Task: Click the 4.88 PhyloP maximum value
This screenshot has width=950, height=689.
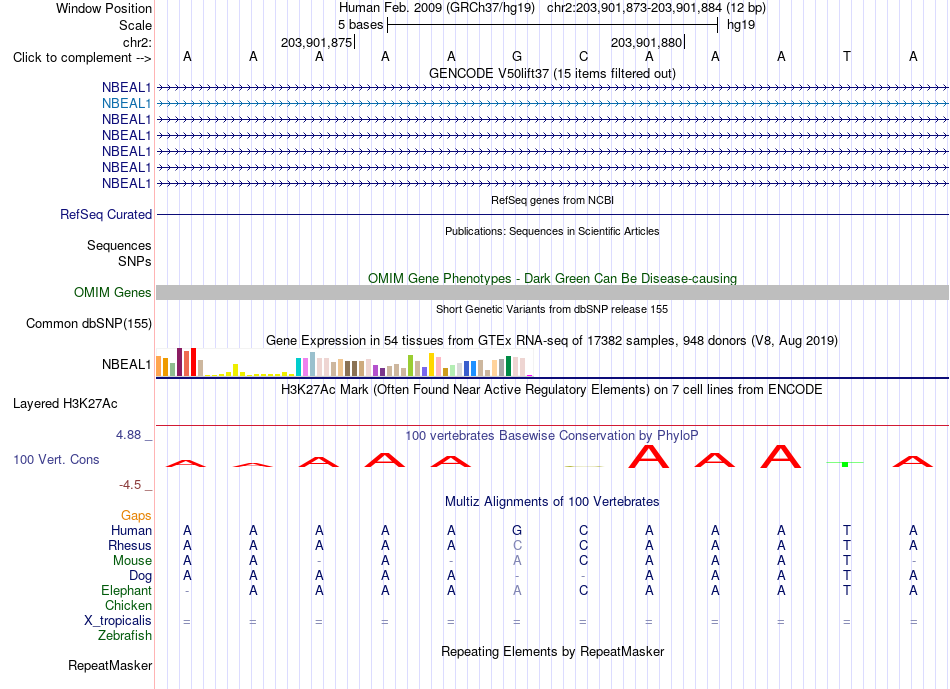Action: pos(128,434)
